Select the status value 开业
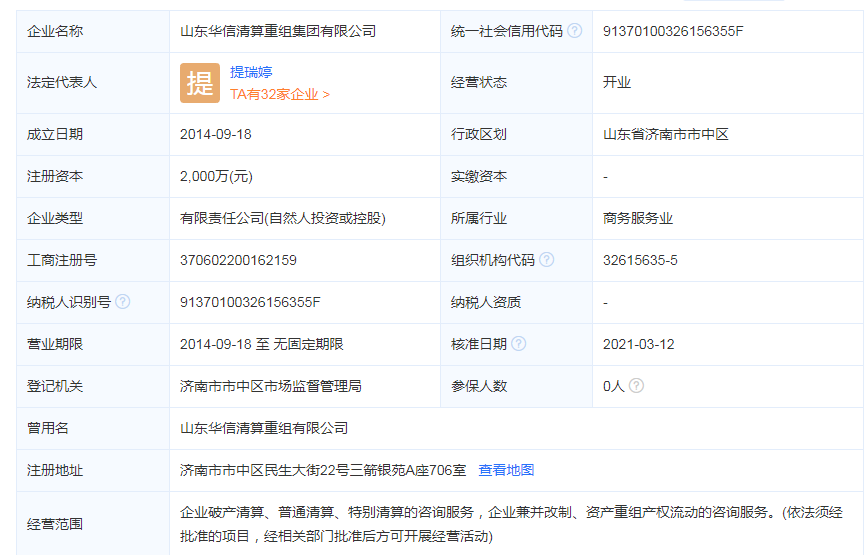The width and height of the screenshot is (868, 555). pos(617,82)
